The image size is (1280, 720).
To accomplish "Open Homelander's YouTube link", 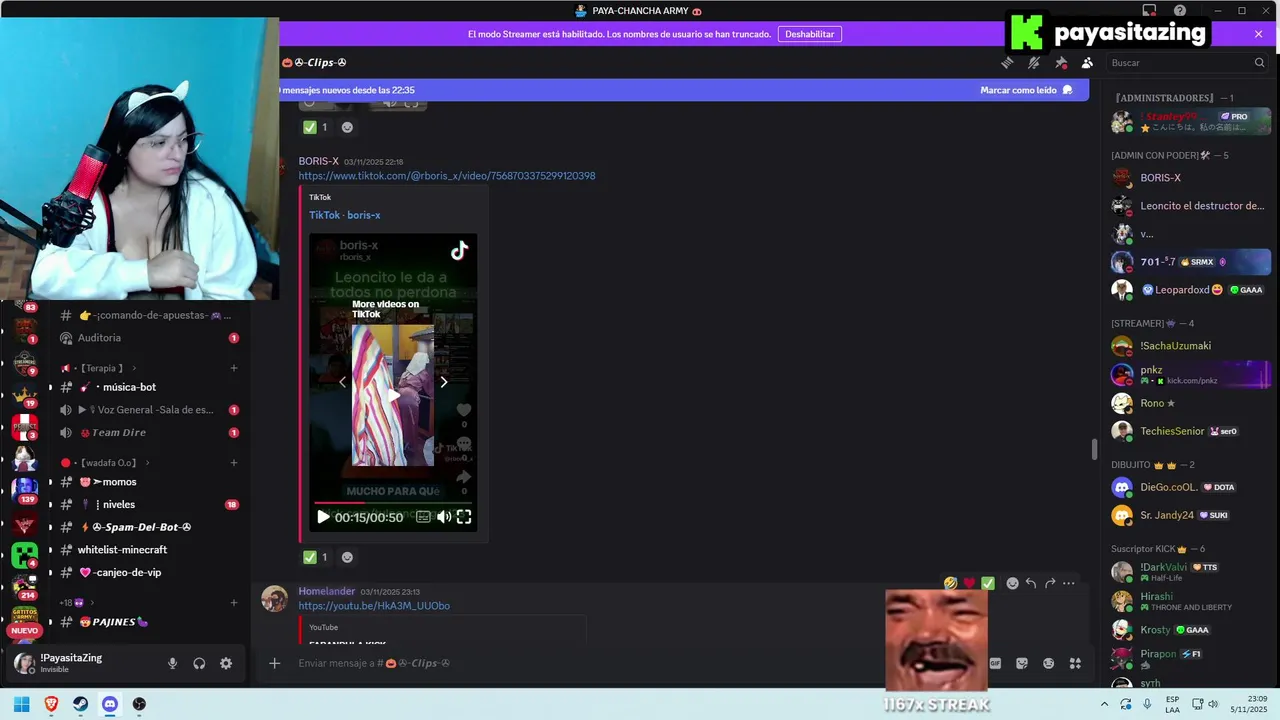I will 374,606.
